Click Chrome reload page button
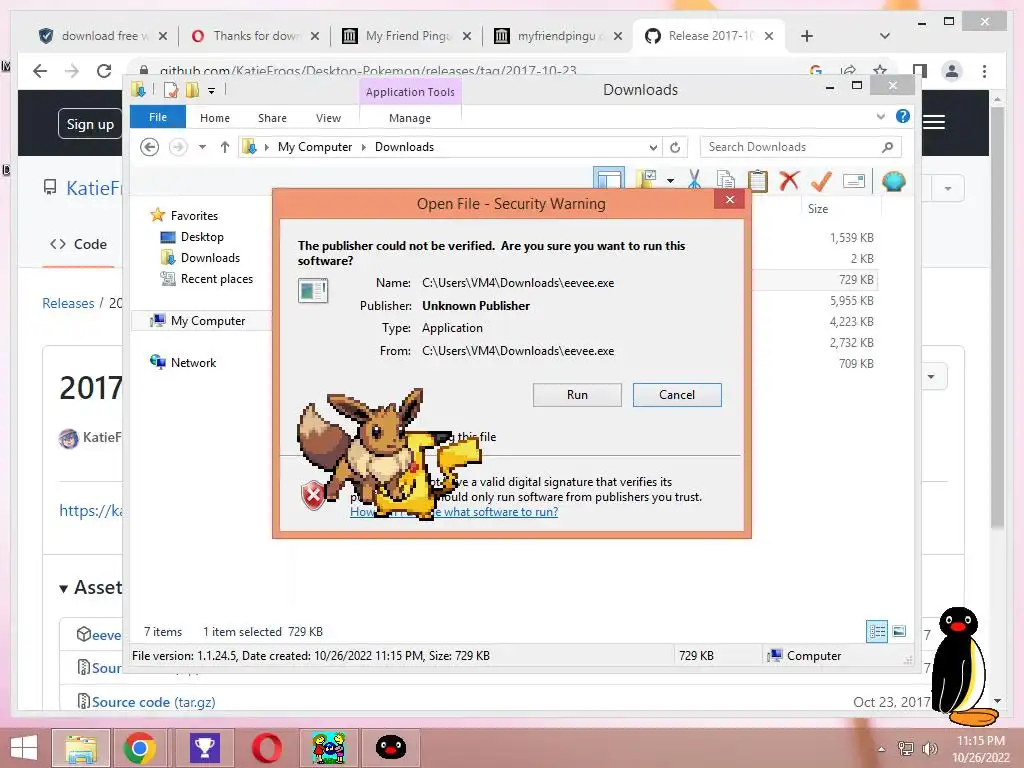Screen dimensions: 1024x768 tap(104, 71)
